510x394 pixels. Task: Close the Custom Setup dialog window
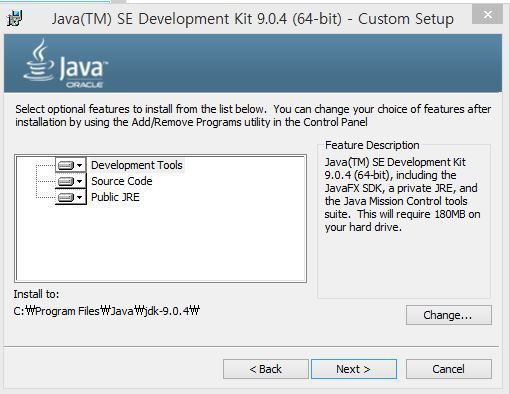point(487,15)
